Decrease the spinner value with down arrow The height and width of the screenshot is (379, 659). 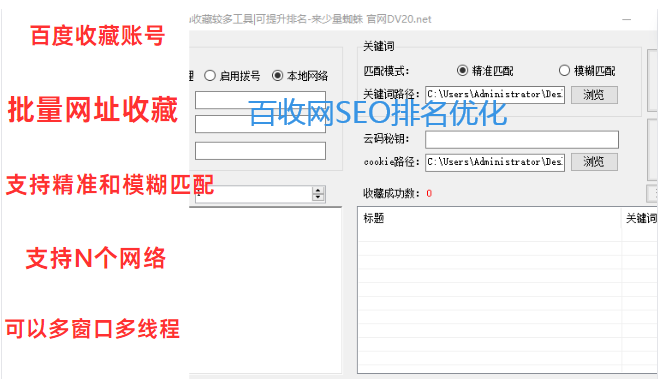pyautogui.click(x=318, y=197)
